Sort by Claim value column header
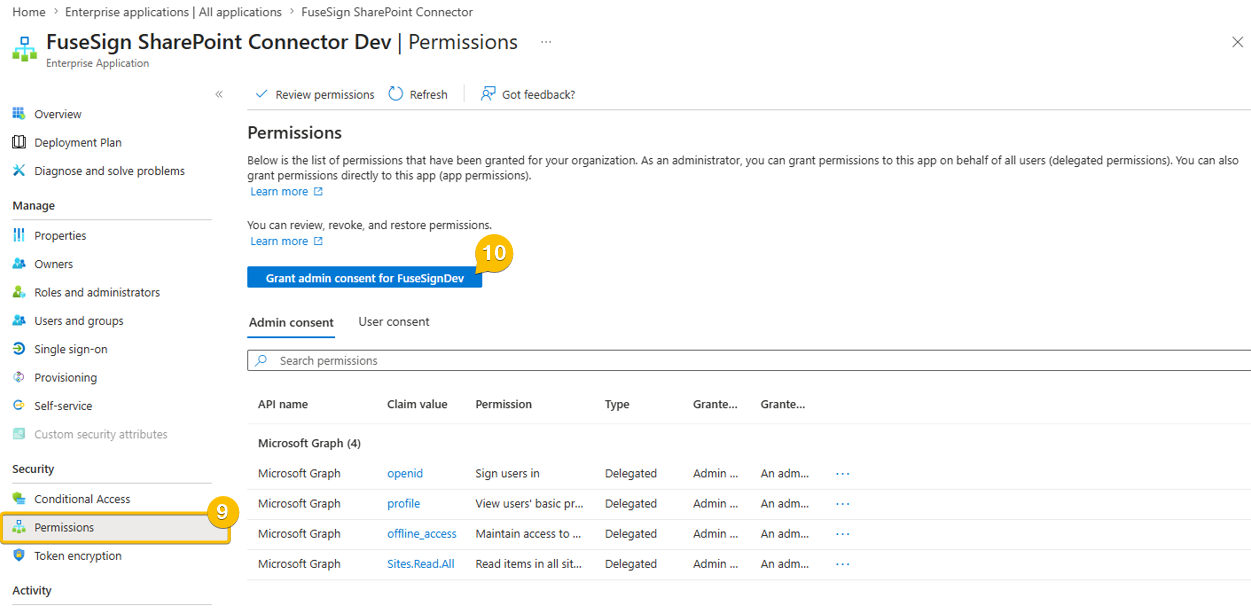 417,404
